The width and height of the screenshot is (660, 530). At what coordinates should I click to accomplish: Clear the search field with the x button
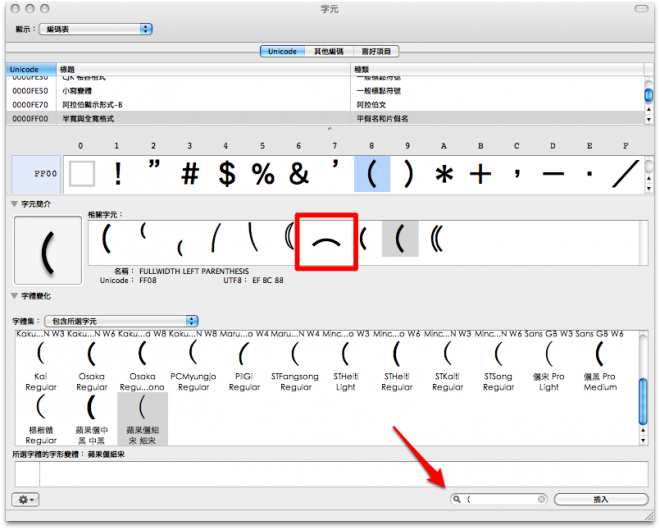542,498
